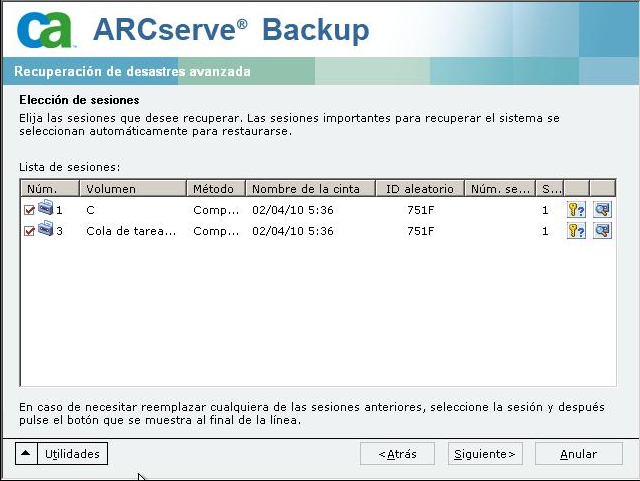Sort sessions by Volumen column
The image size is (640, 481).
pyautogui.click(x=134, y=188)
